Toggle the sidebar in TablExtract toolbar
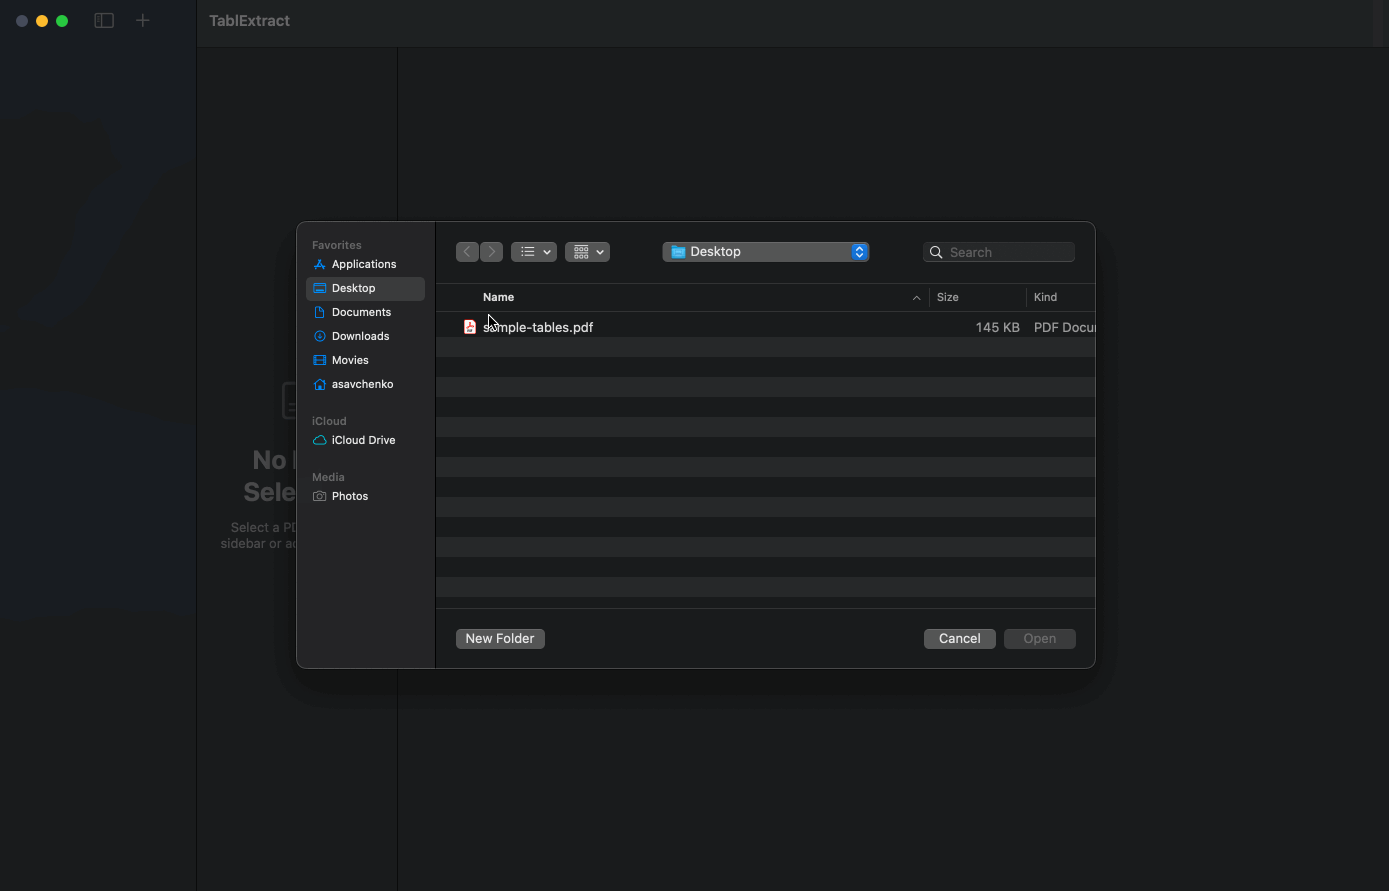This screenshot has height=891, width=1389. (x=103, y=20)
